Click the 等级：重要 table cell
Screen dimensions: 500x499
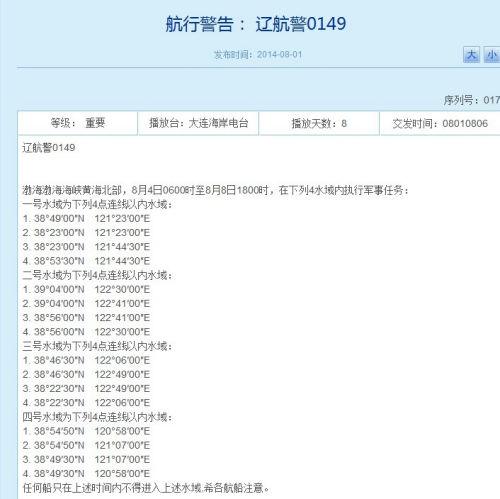(78, 123)
